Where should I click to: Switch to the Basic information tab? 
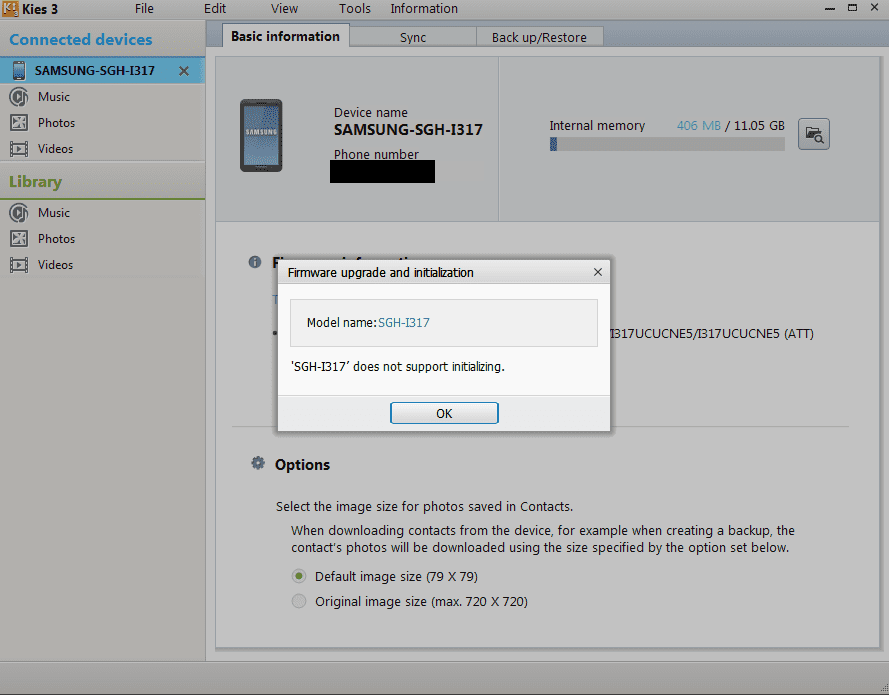(286, 36)
